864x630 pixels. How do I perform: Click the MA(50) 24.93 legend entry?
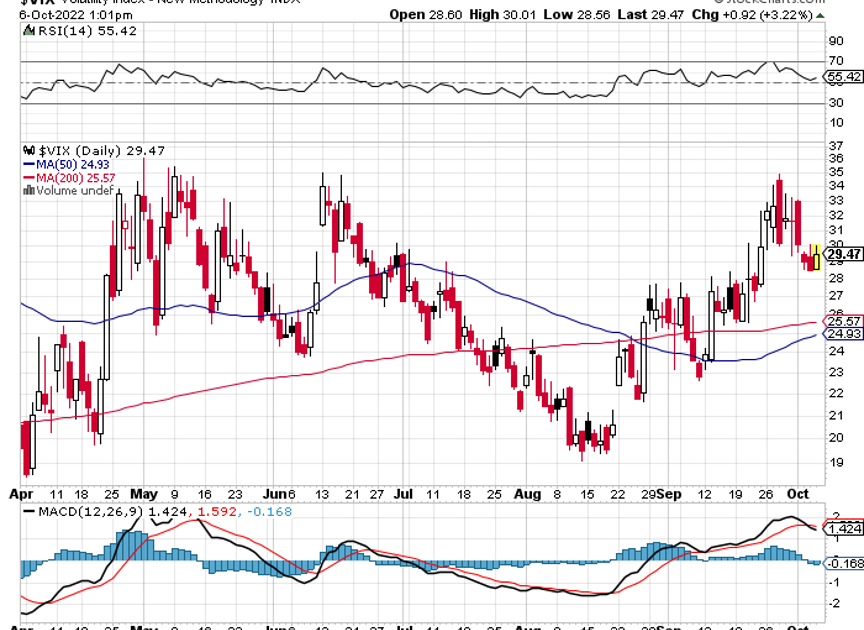click(65, 164)
